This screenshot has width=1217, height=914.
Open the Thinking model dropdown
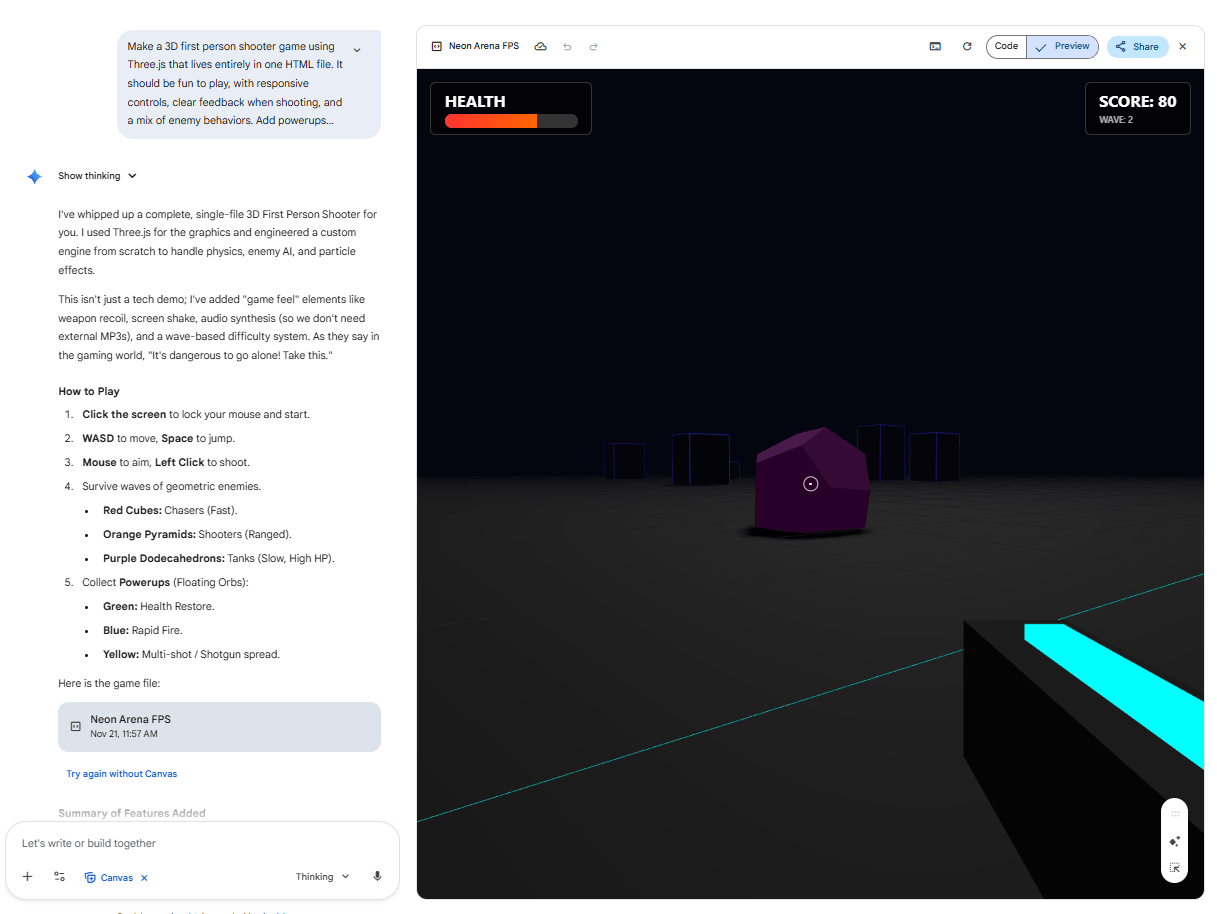tap(321, 876)
